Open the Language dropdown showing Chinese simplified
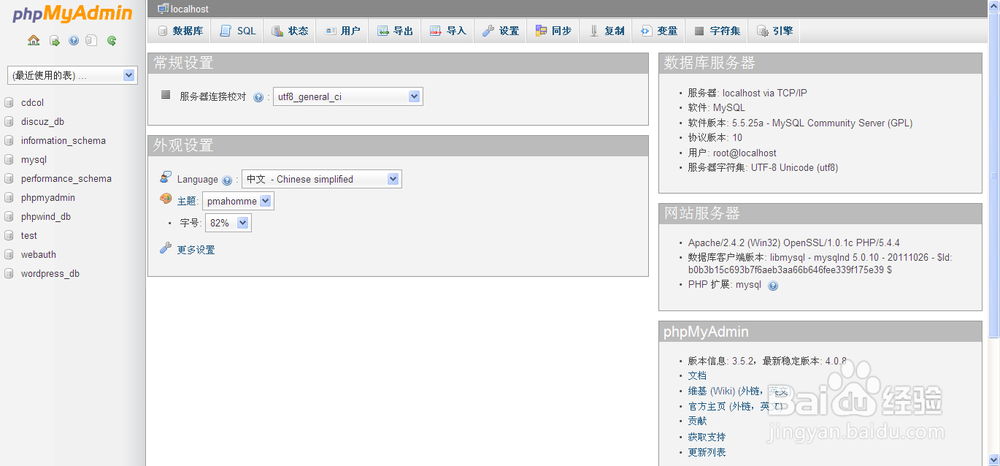1000x466 pixels. point(322,179)
